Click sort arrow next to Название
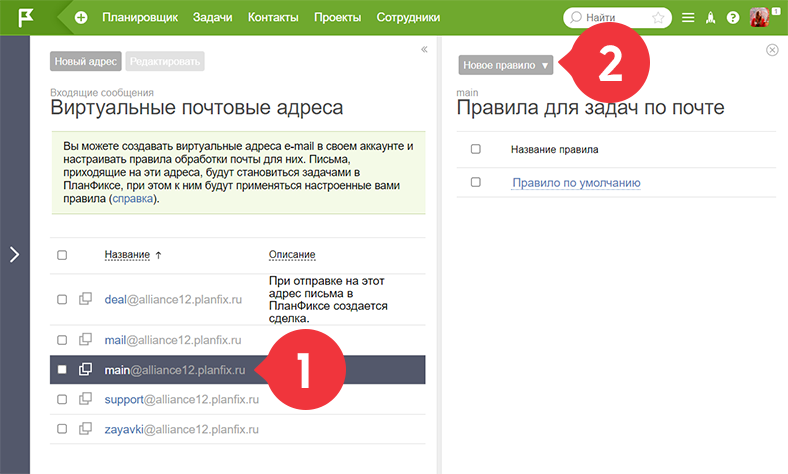The image size is (788, 474). coord(158,255)
